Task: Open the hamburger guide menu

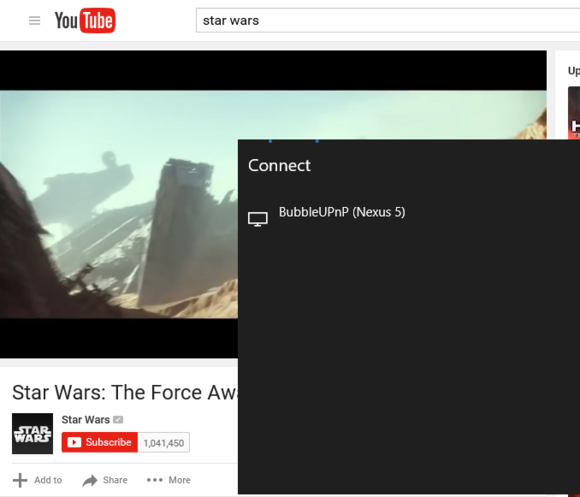Action: pos(34,21)
